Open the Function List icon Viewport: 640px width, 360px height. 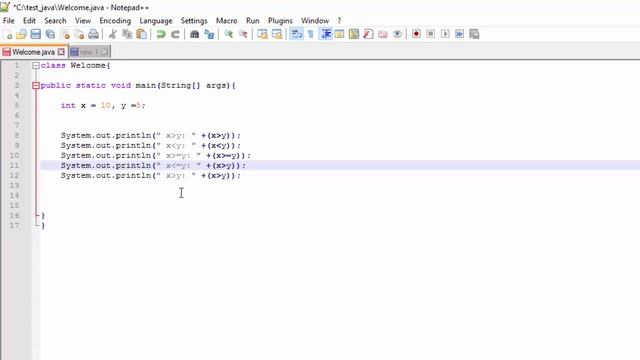[x=368, y=34]
